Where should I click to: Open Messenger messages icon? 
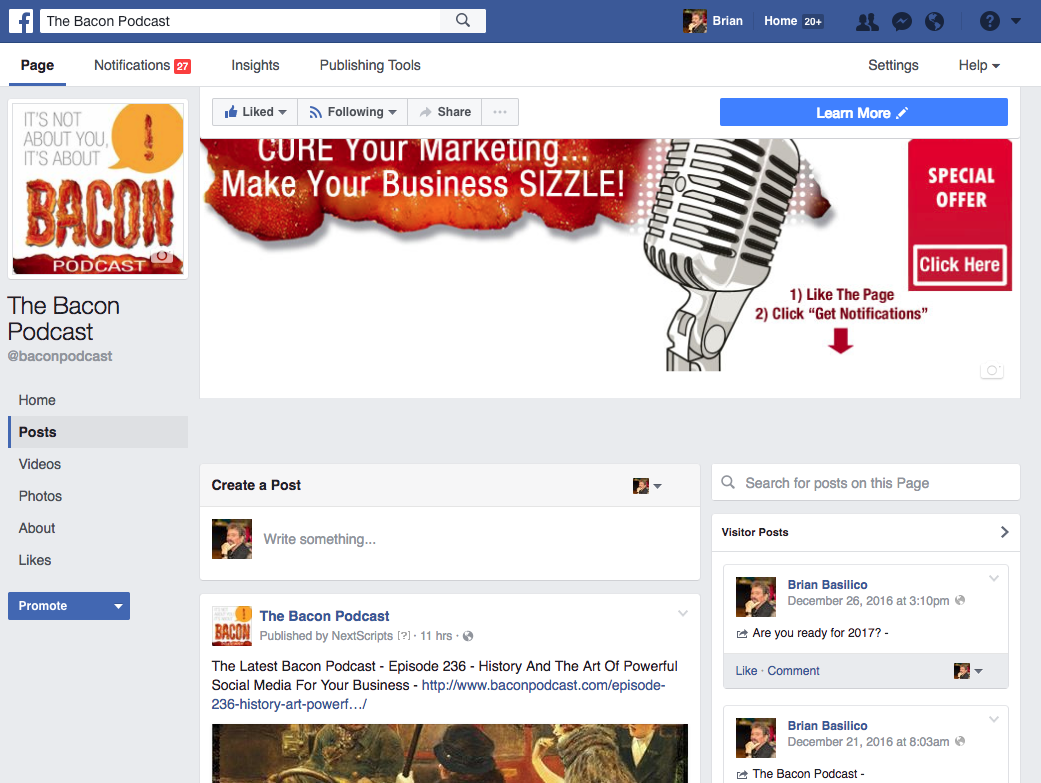tap(901, 21)
